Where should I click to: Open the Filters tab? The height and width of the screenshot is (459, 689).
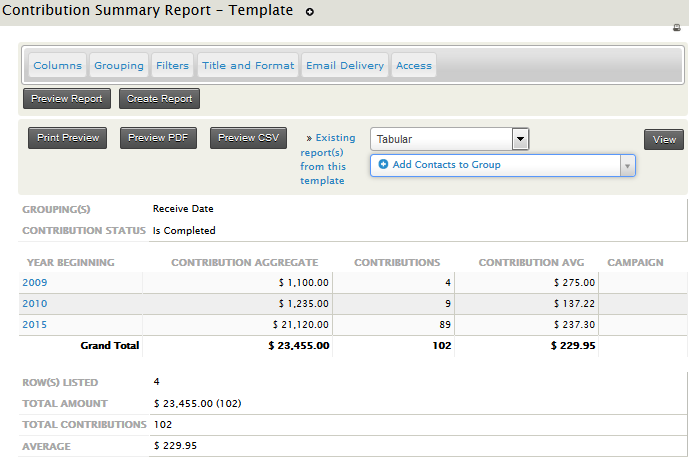coord(172,66)
